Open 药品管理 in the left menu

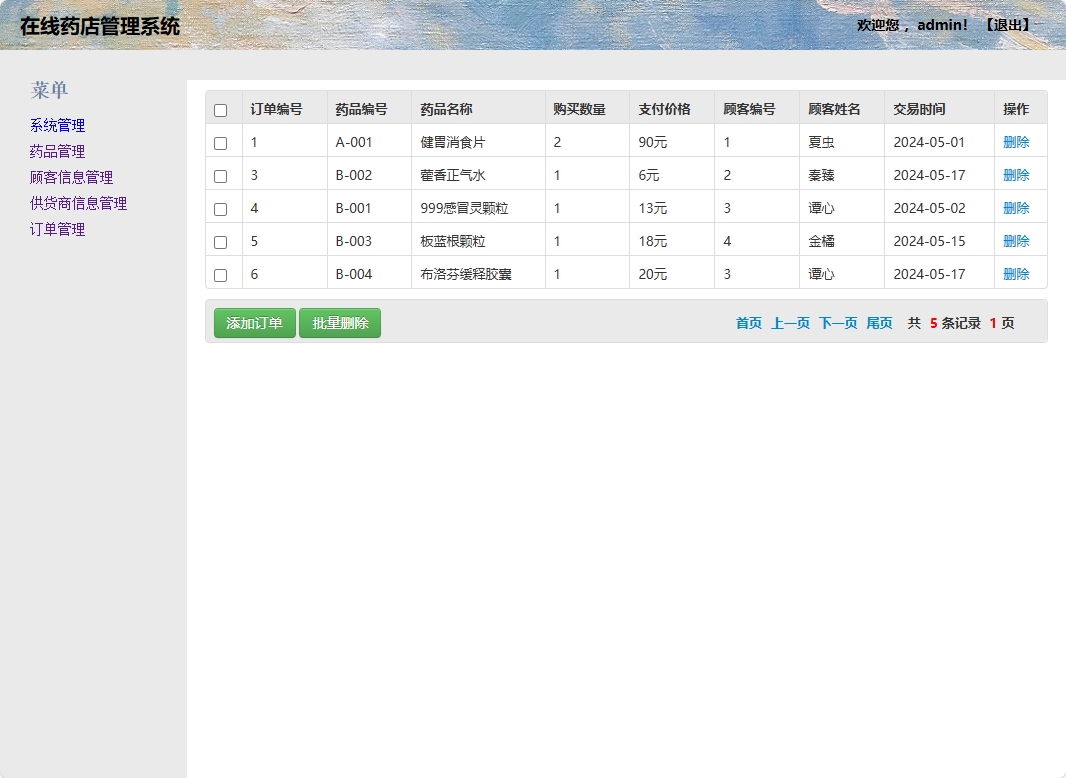(x=55, y=151)
